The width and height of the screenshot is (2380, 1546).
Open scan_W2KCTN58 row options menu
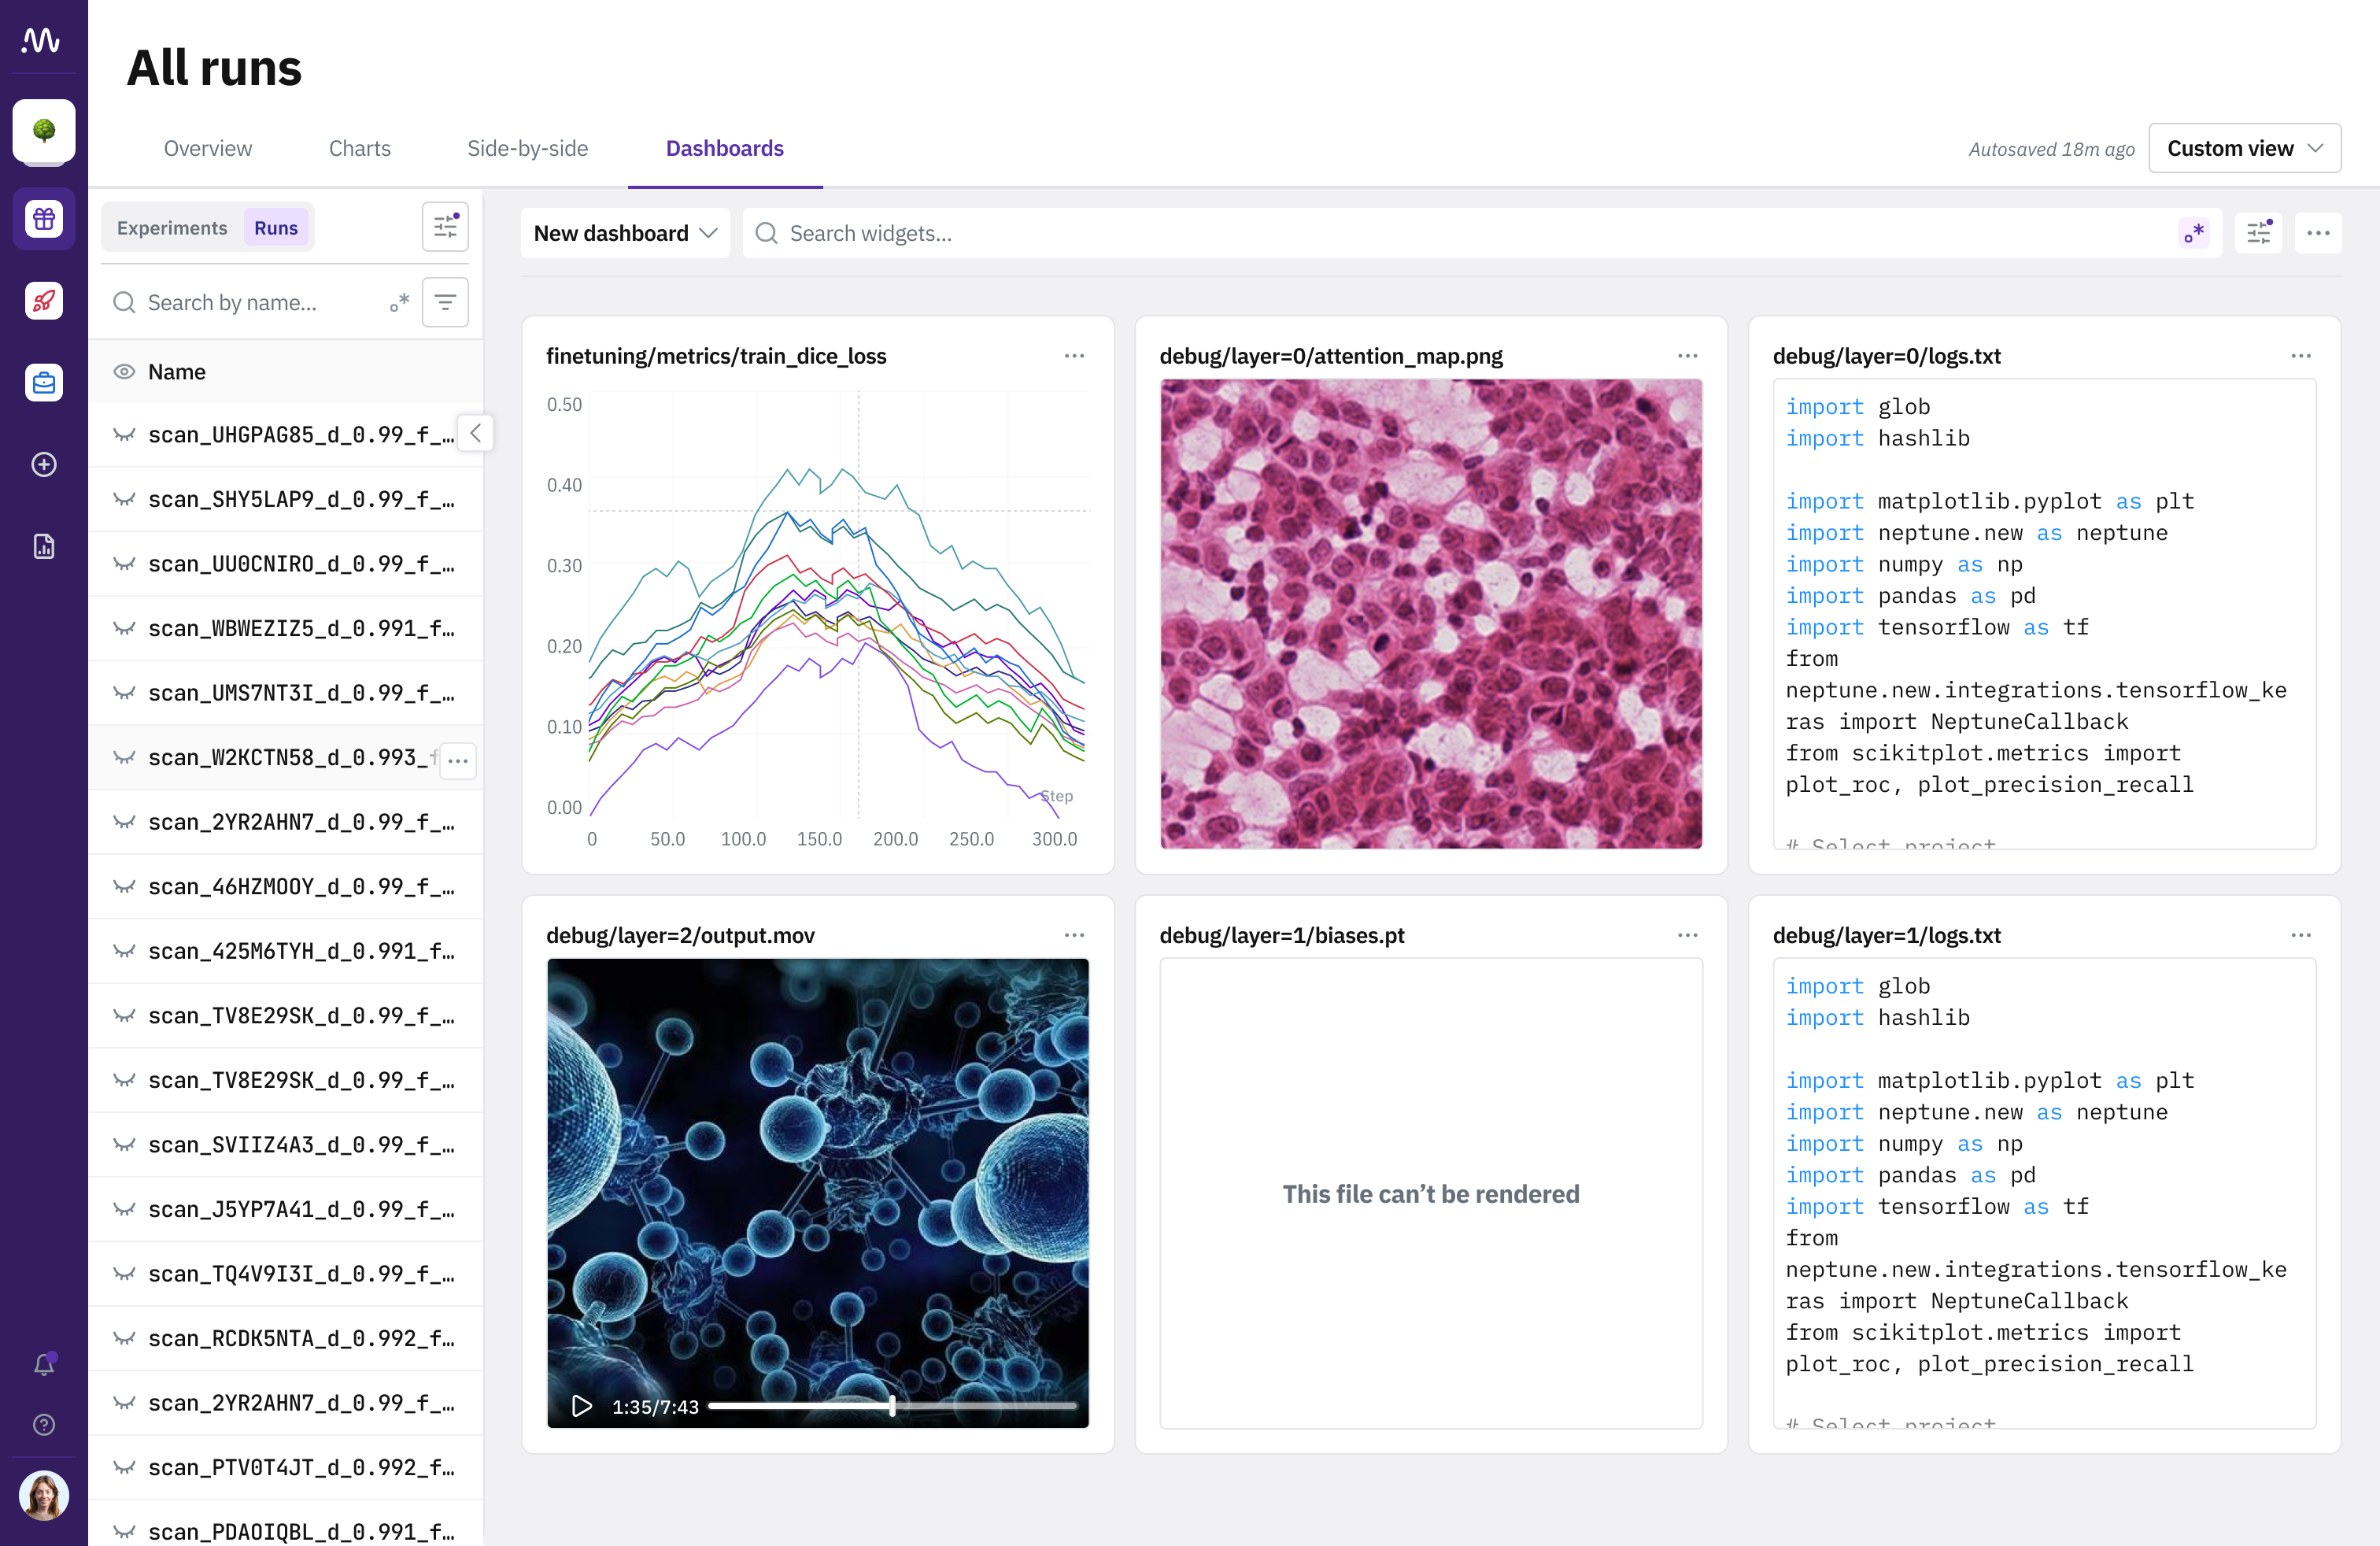pos(458,760)
